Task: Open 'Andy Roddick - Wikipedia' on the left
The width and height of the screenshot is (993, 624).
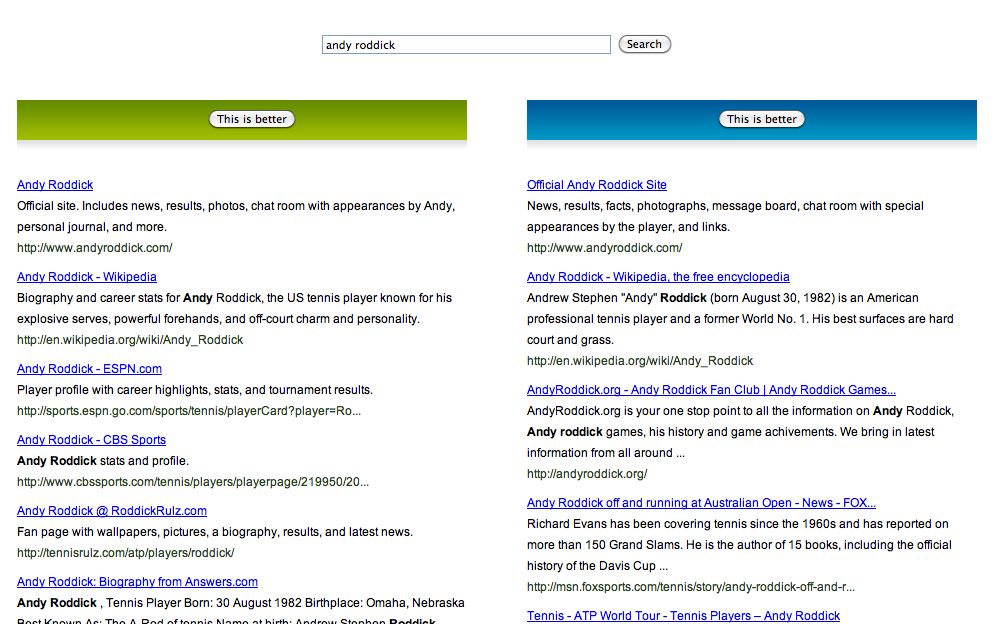Action: (x=86, y=276)
